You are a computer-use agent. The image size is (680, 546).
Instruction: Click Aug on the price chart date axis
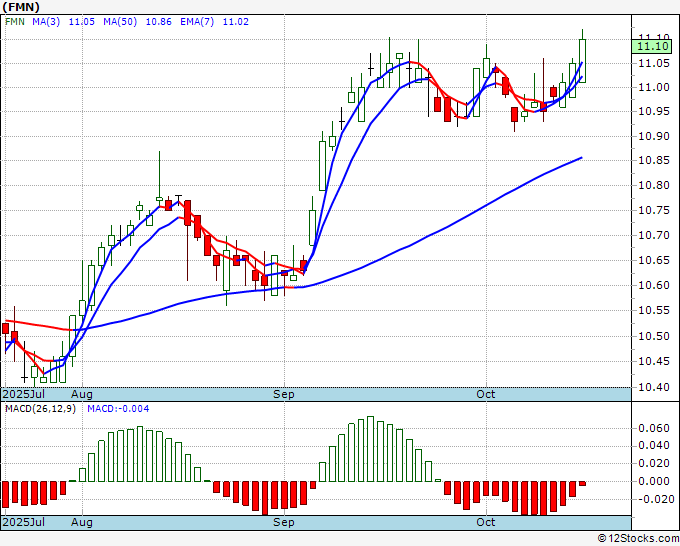tap(82, 394)
